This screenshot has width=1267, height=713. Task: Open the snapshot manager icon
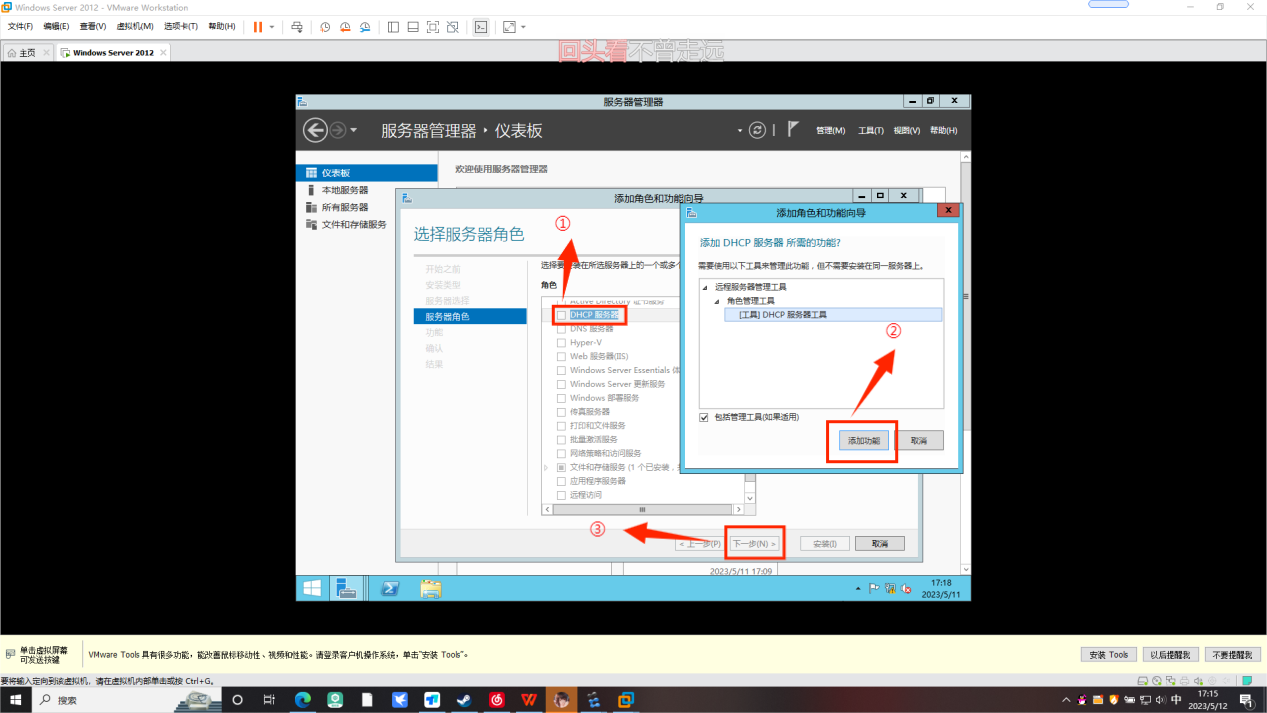click(365, 27)
